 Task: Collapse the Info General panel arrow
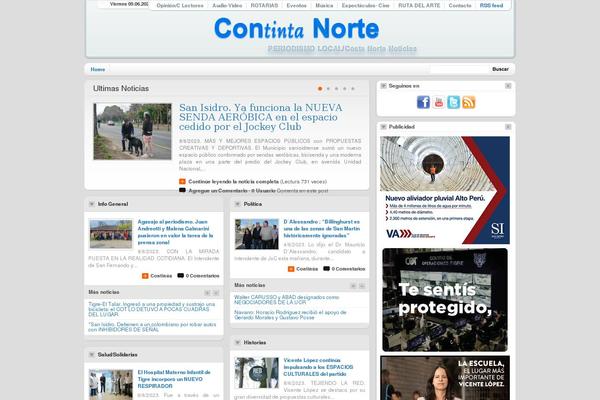pyautogui.click(x=91, y=204)
